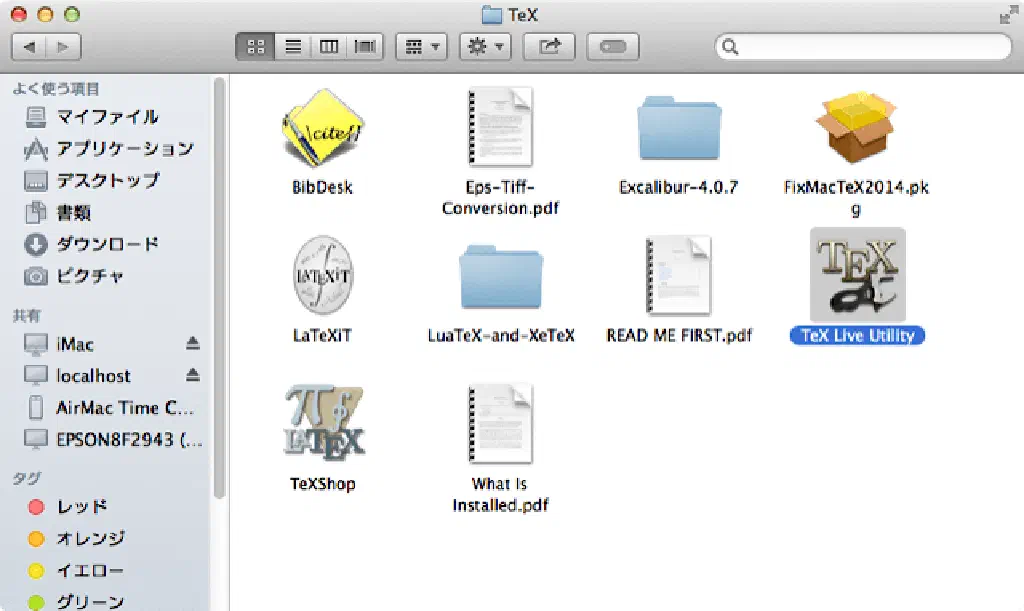Select the READ ME FIRST.pdf file

tap(678, 274)
